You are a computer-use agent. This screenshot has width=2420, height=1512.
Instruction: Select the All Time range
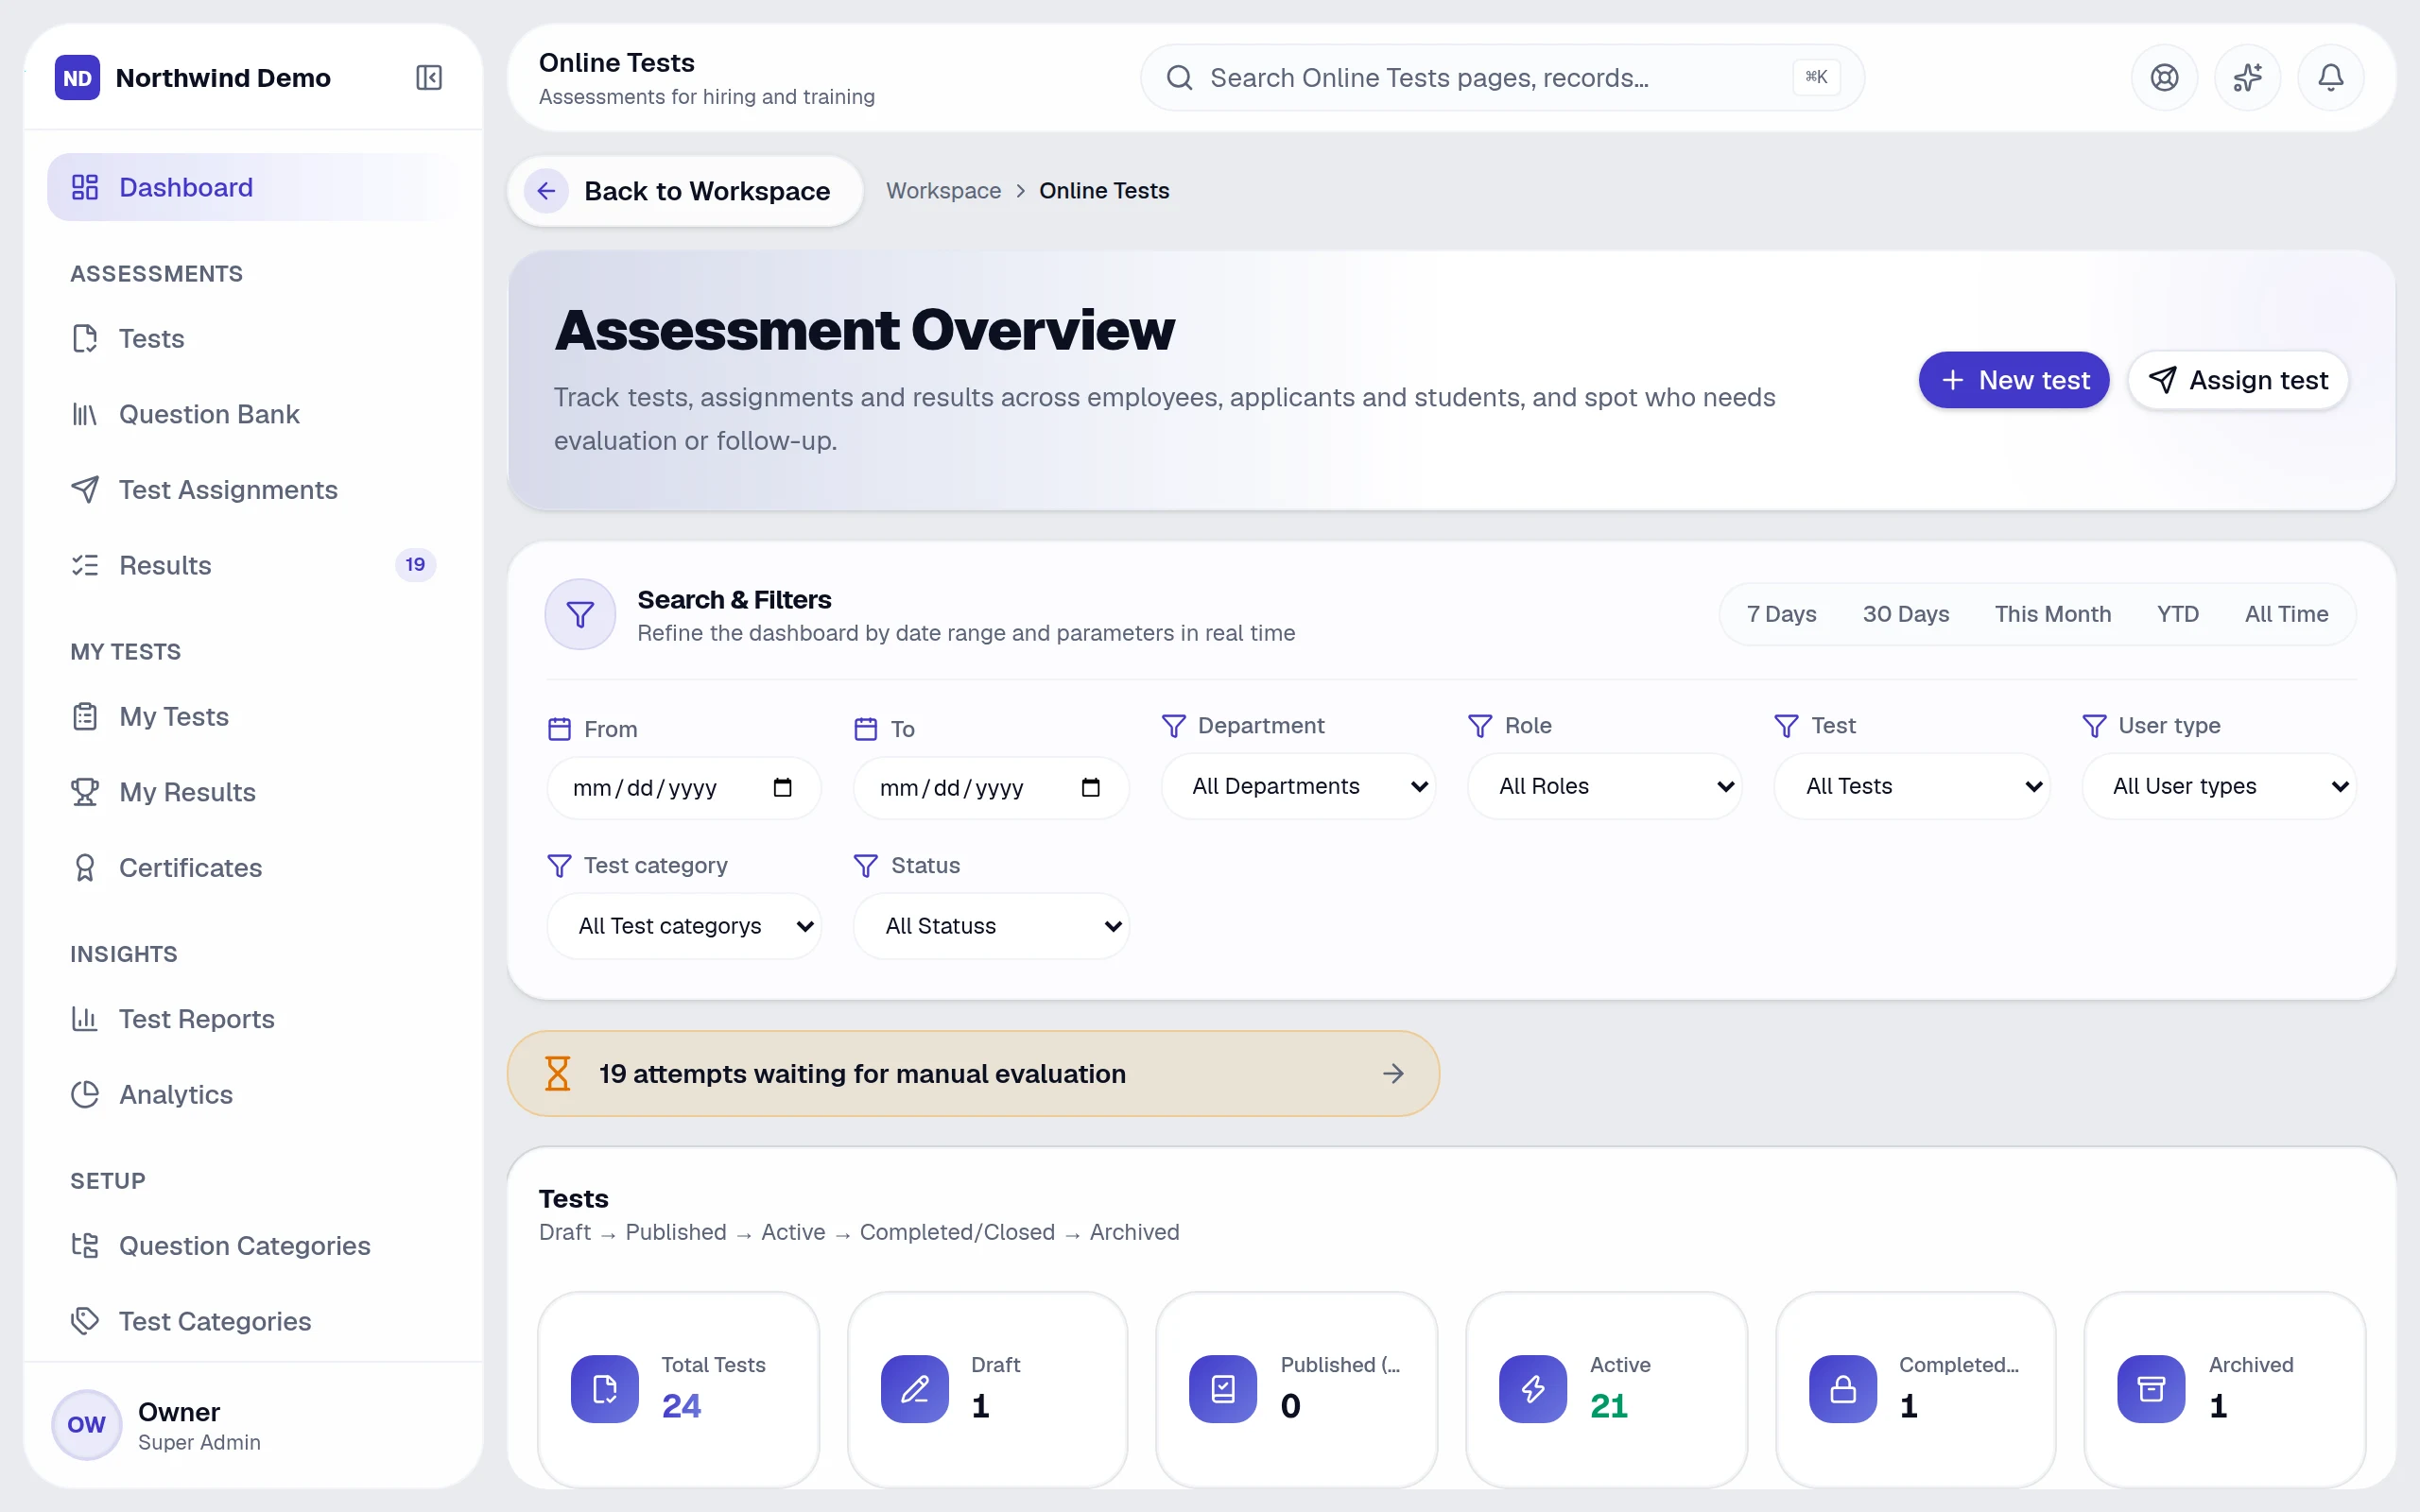[2286, 614]
